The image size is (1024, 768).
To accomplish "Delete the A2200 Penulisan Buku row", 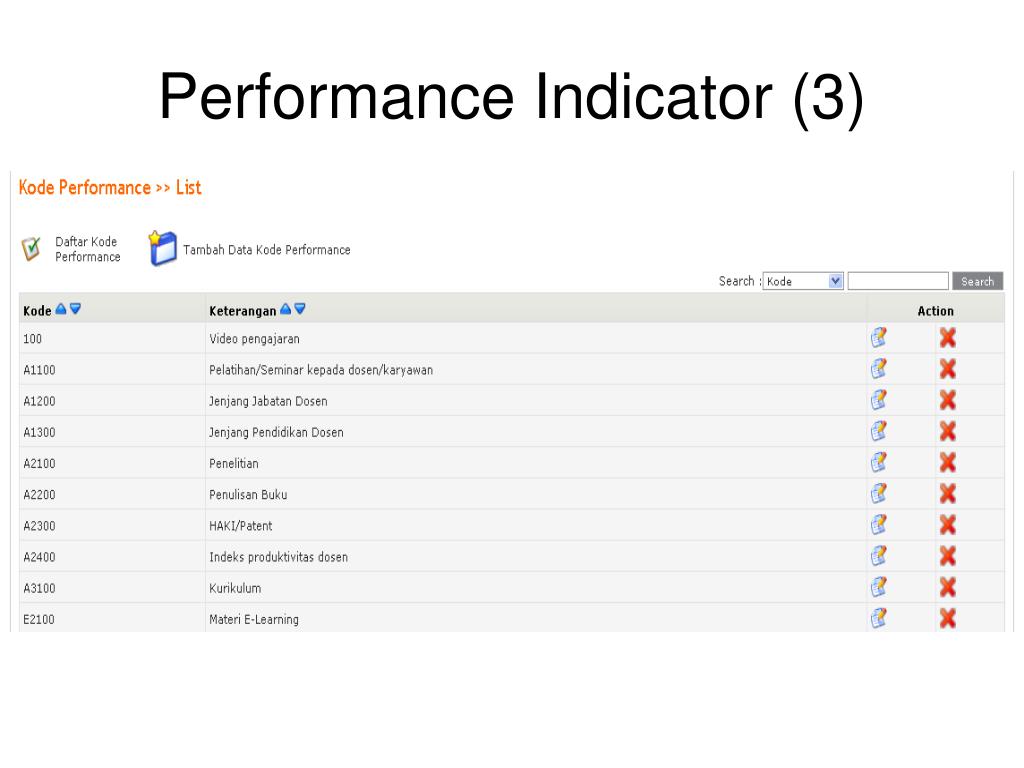I will [948, 494].
